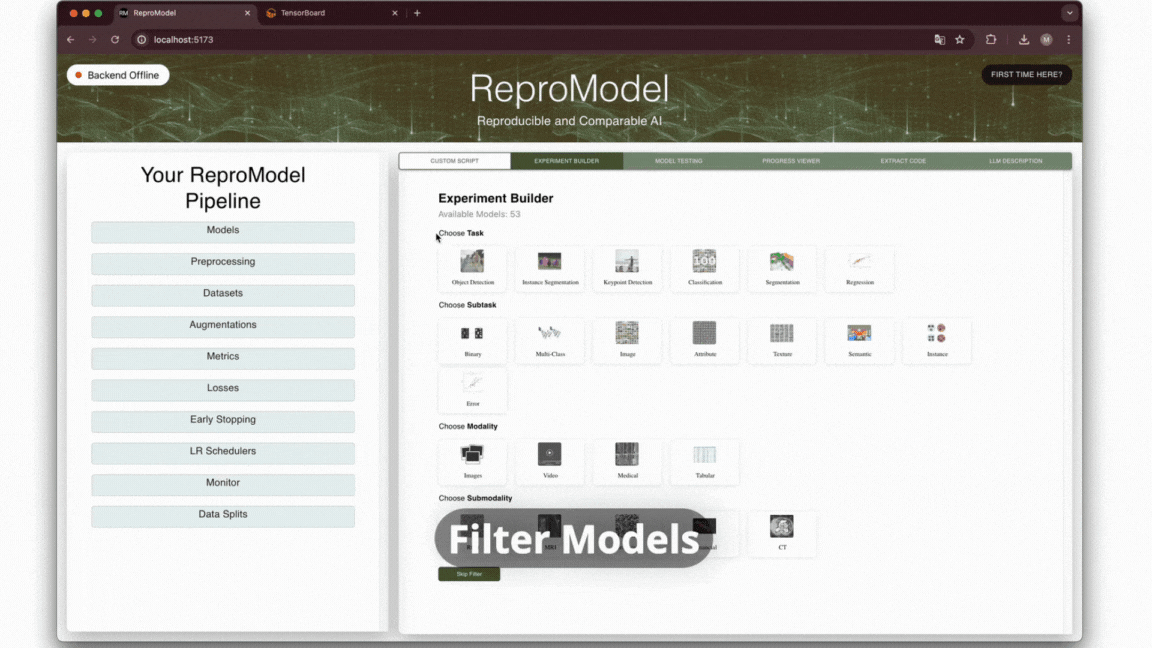Screen dimensions: 1152x648
Task: Choose the Segmentation task card
Action: click(x=782, y=268)
